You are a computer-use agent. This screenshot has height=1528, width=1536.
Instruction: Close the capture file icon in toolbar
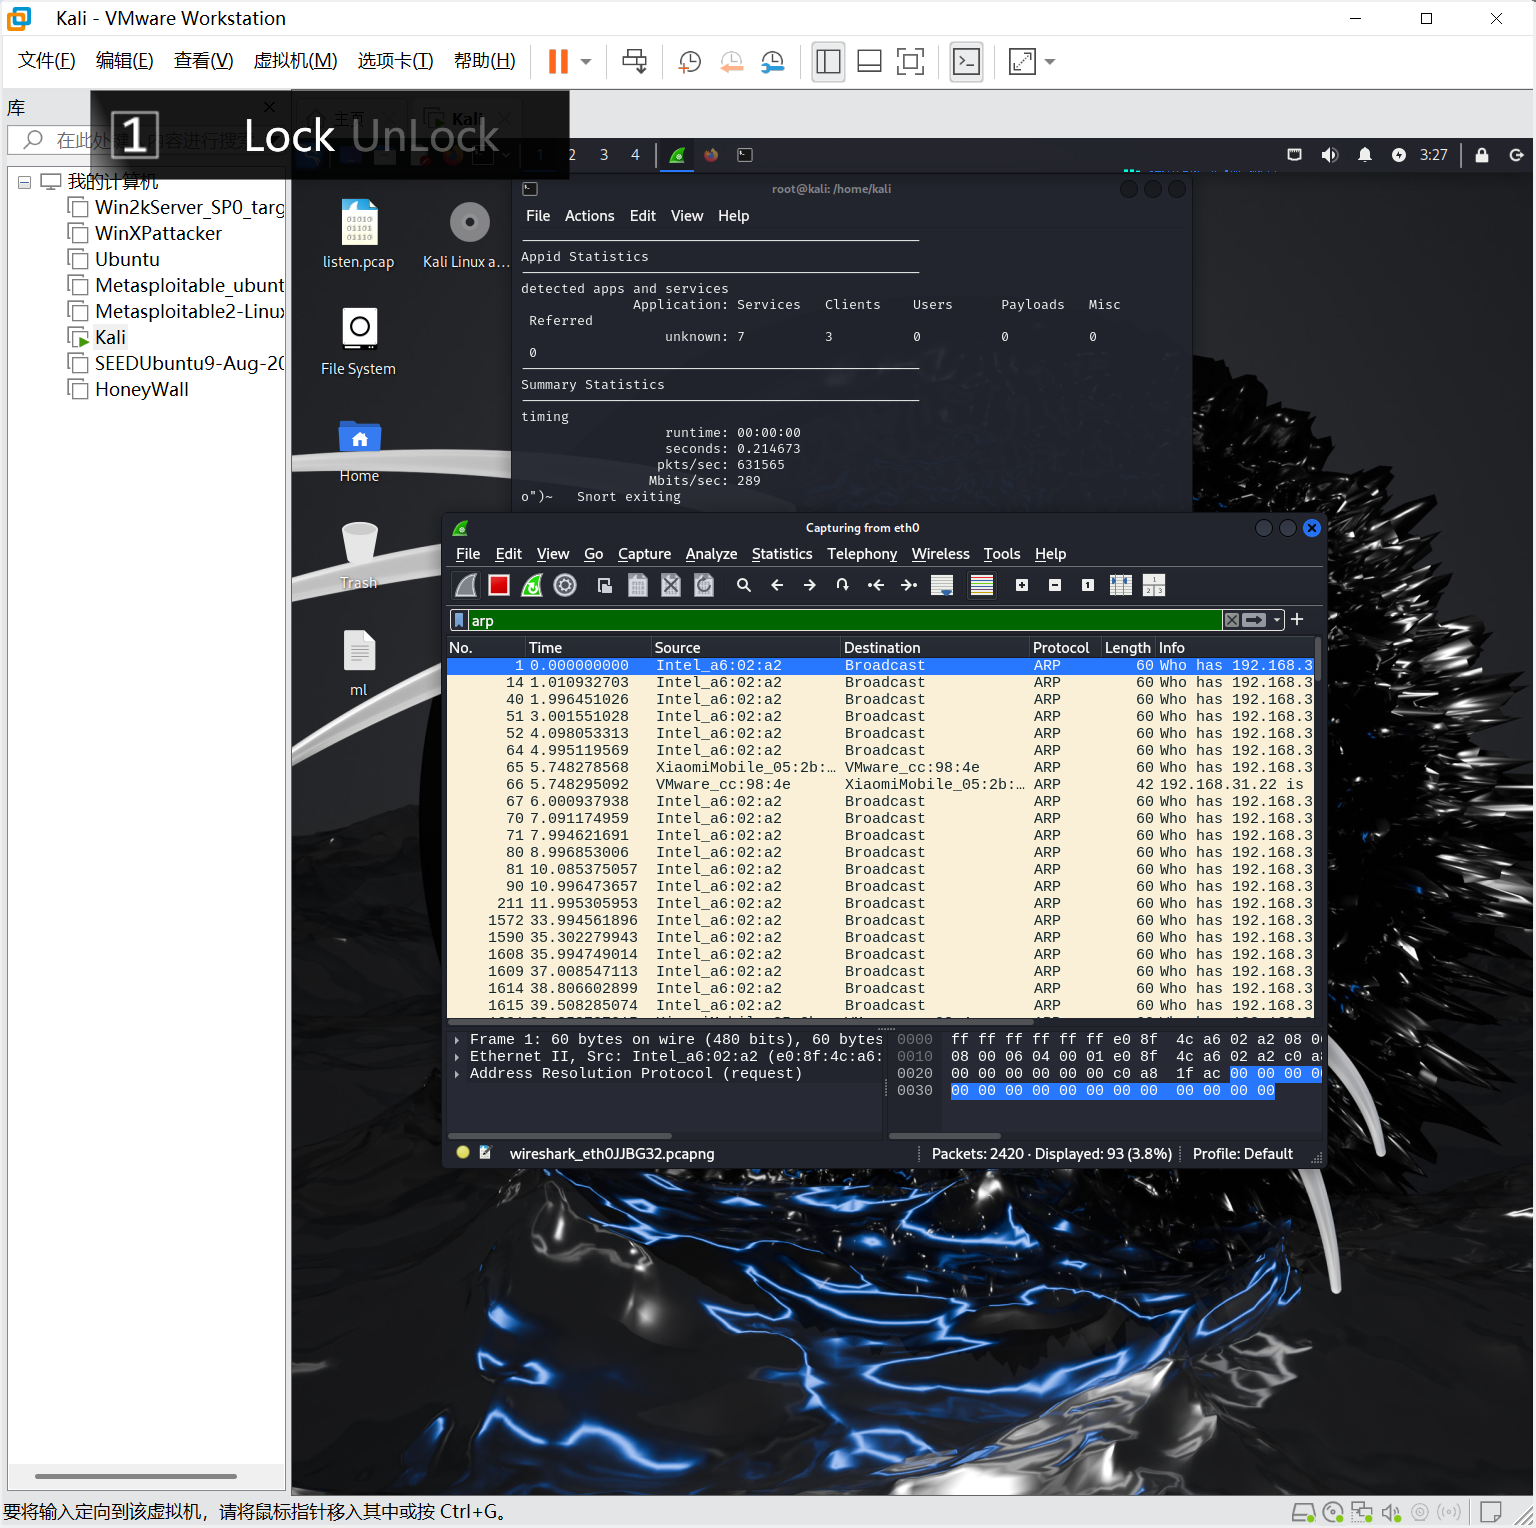click(671, 585)
